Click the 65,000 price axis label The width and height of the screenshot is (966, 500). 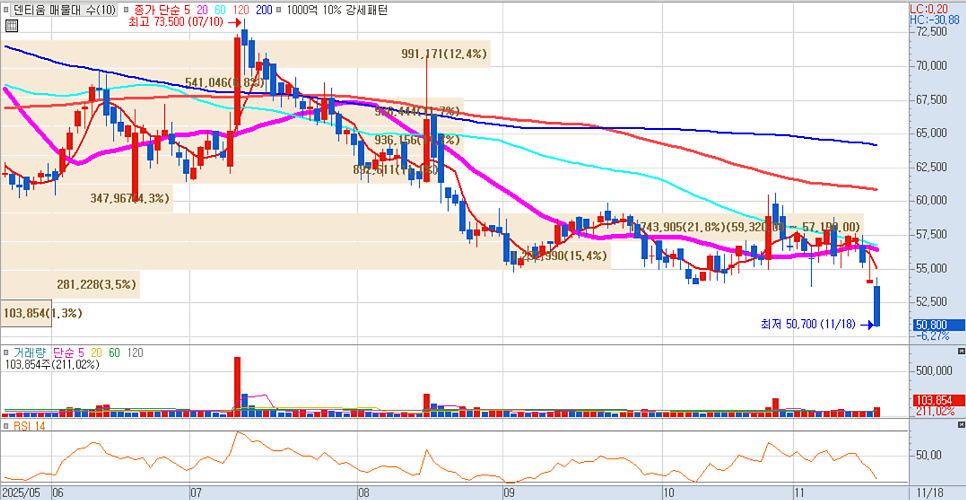932,133
